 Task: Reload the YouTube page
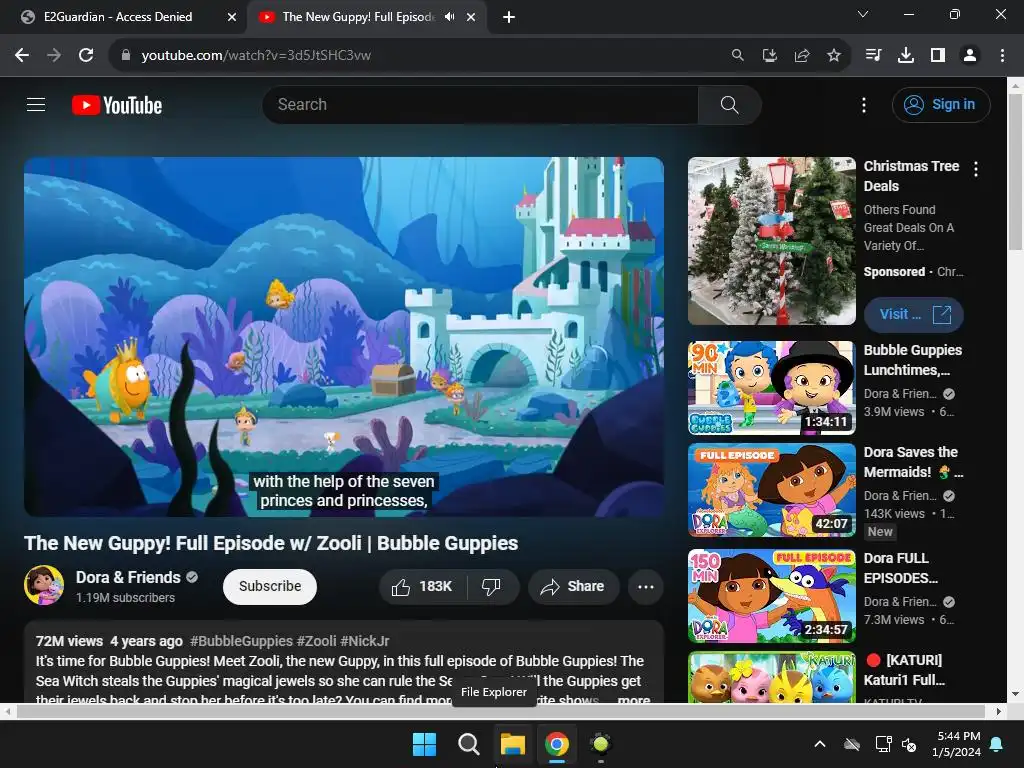click(86, 55)
